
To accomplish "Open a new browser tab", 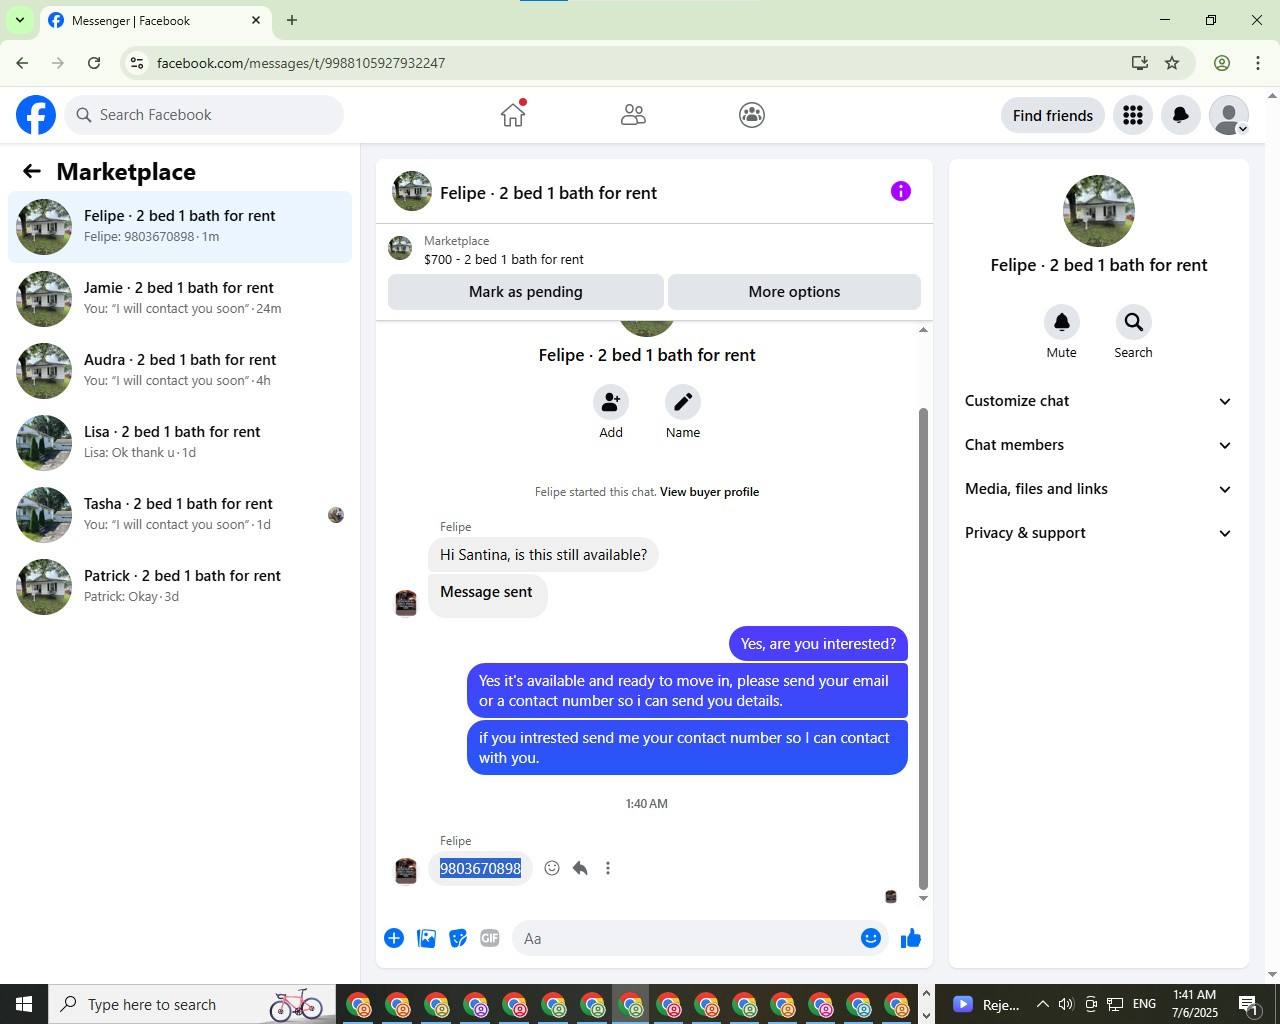I will 292,20.
